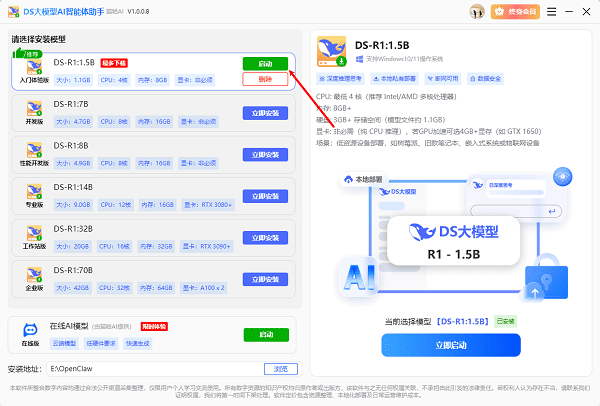Click the DS app logo in title bar
The width and height of the screenshot is (600, 406).
tap(14, 12)
